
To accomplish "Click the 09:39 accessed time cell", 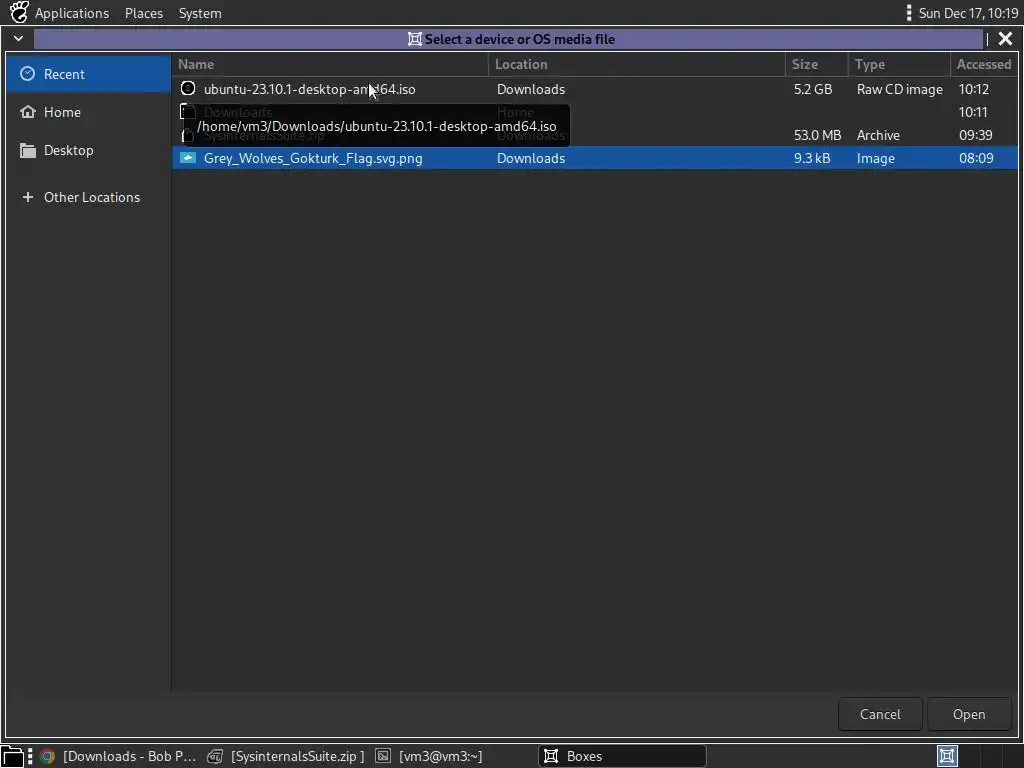I will click(976, 135).
